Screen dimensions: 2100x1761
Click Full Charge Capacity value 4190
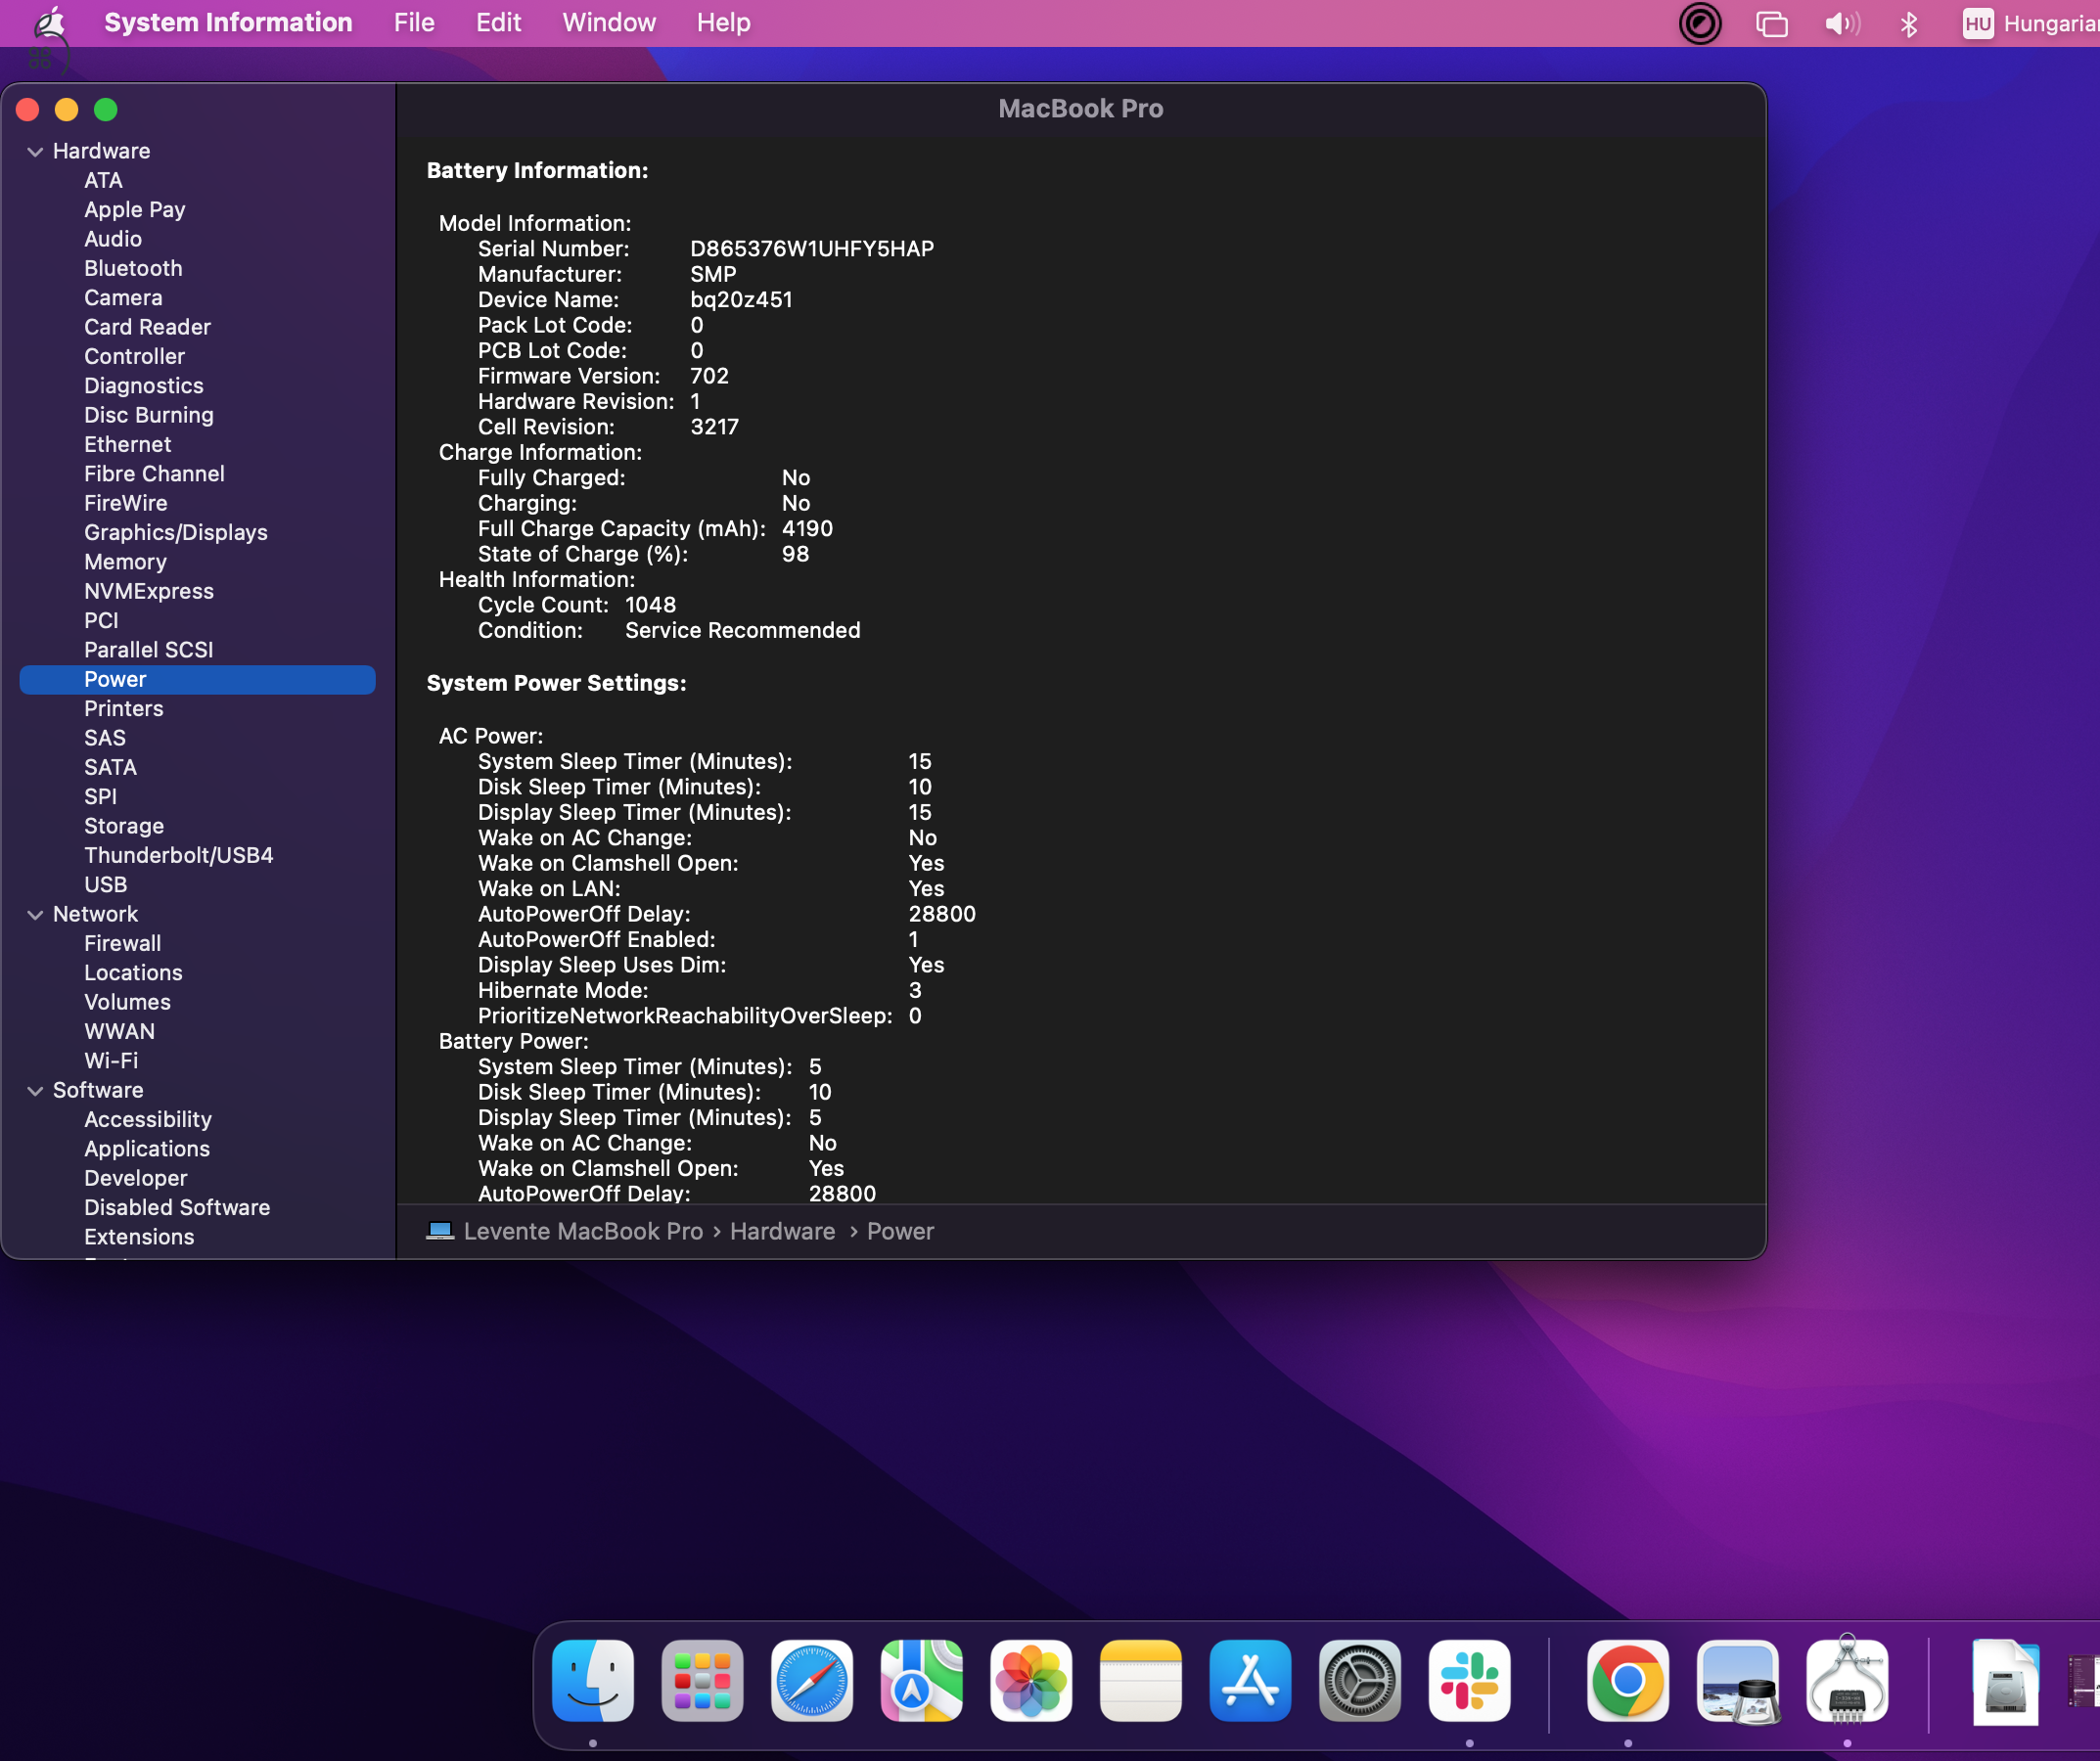pyautogui.click(x=807, y=529)
